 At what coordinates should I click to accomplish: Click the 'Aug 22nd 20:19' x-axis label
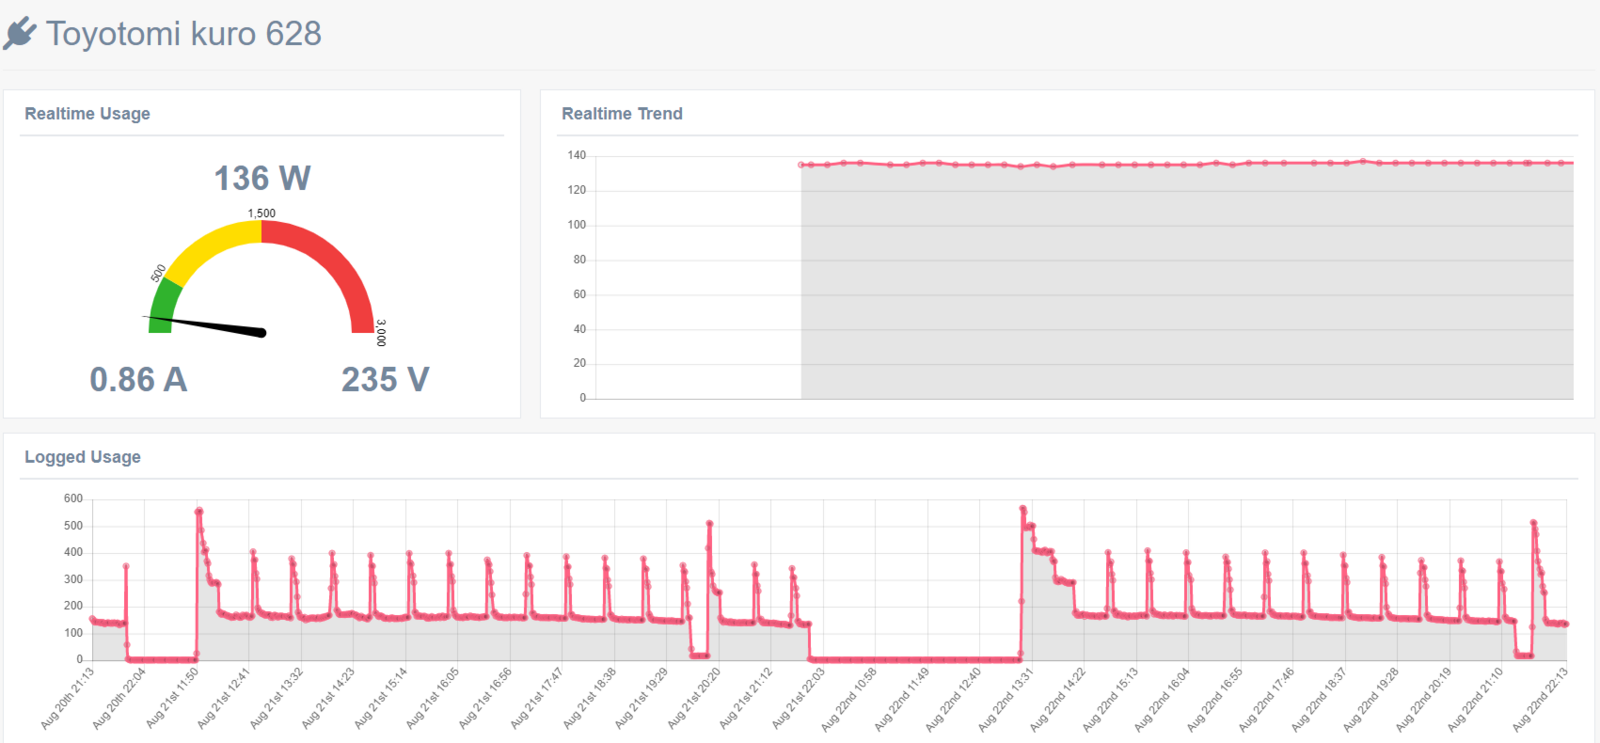pyautogui.click(x=1425, y=698)
